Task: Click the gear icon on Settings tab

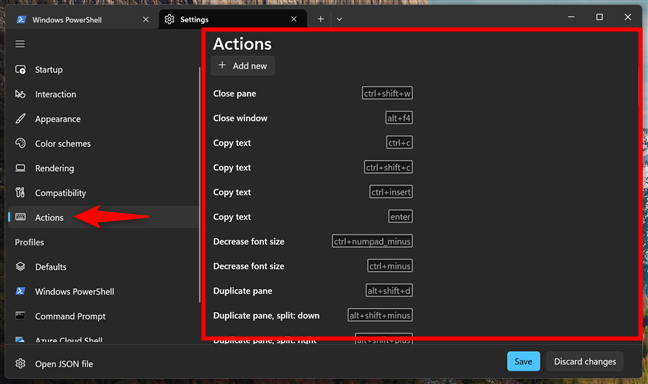Action: pos(169,19)
